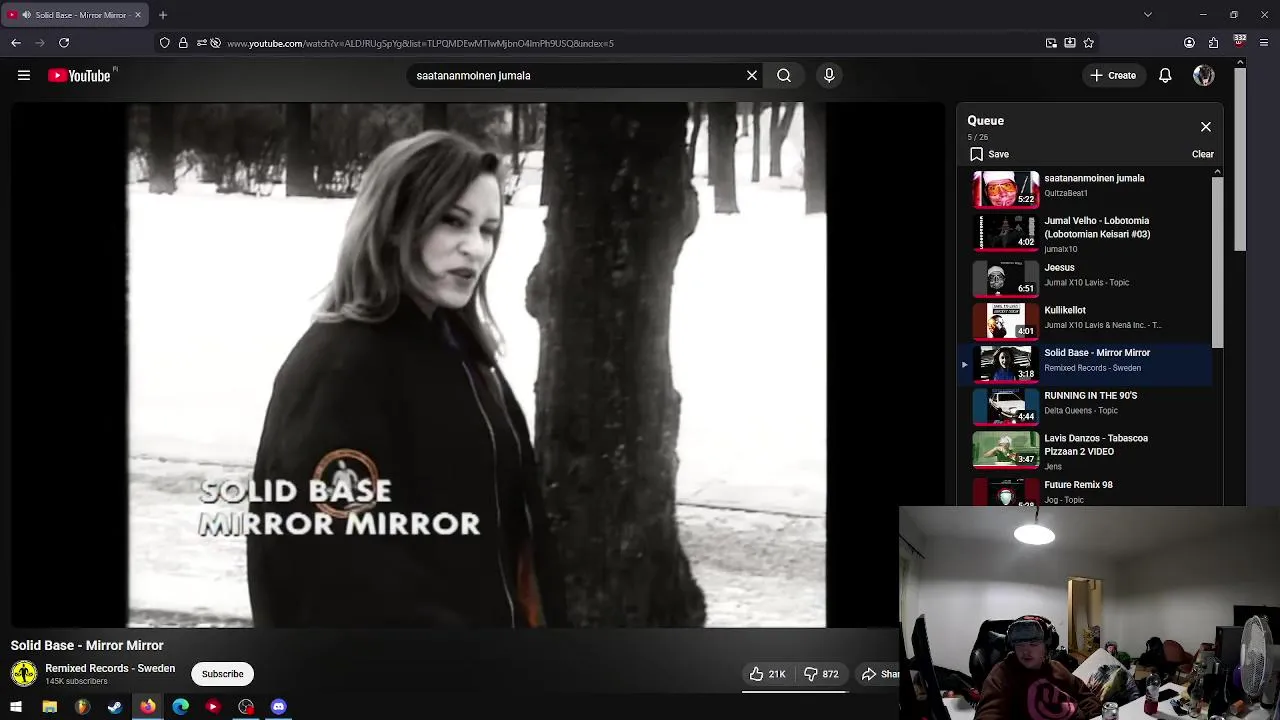Open the Windows Start menu
The width and height of the screenshot is (1280, 720).
click(16, 707)
